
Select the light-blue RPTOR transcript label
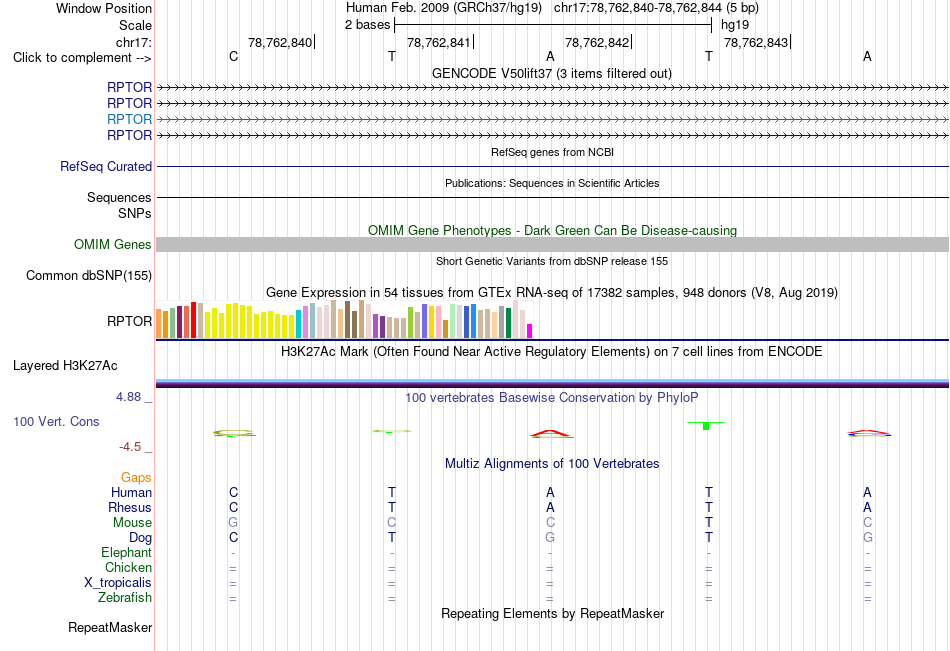tap(129, 119)
